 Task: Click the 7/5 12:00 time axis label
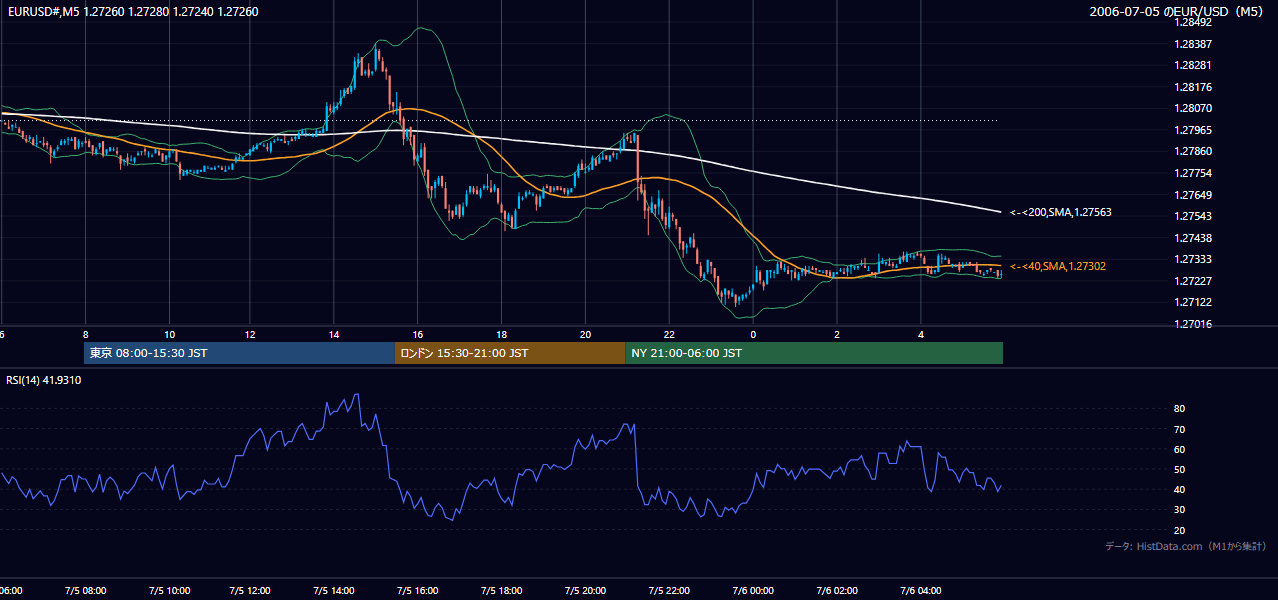click(x=252, y=591)
